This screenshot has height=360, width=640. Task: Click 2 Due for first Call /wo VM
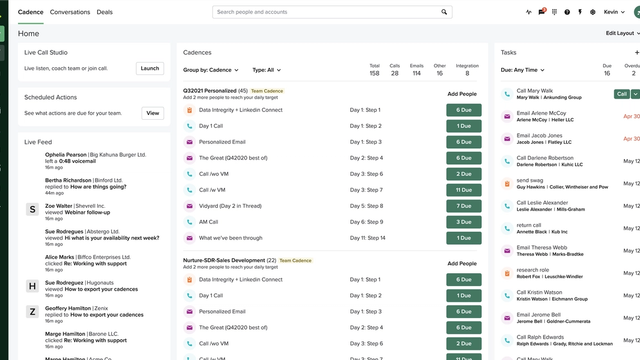click(464, 174)
